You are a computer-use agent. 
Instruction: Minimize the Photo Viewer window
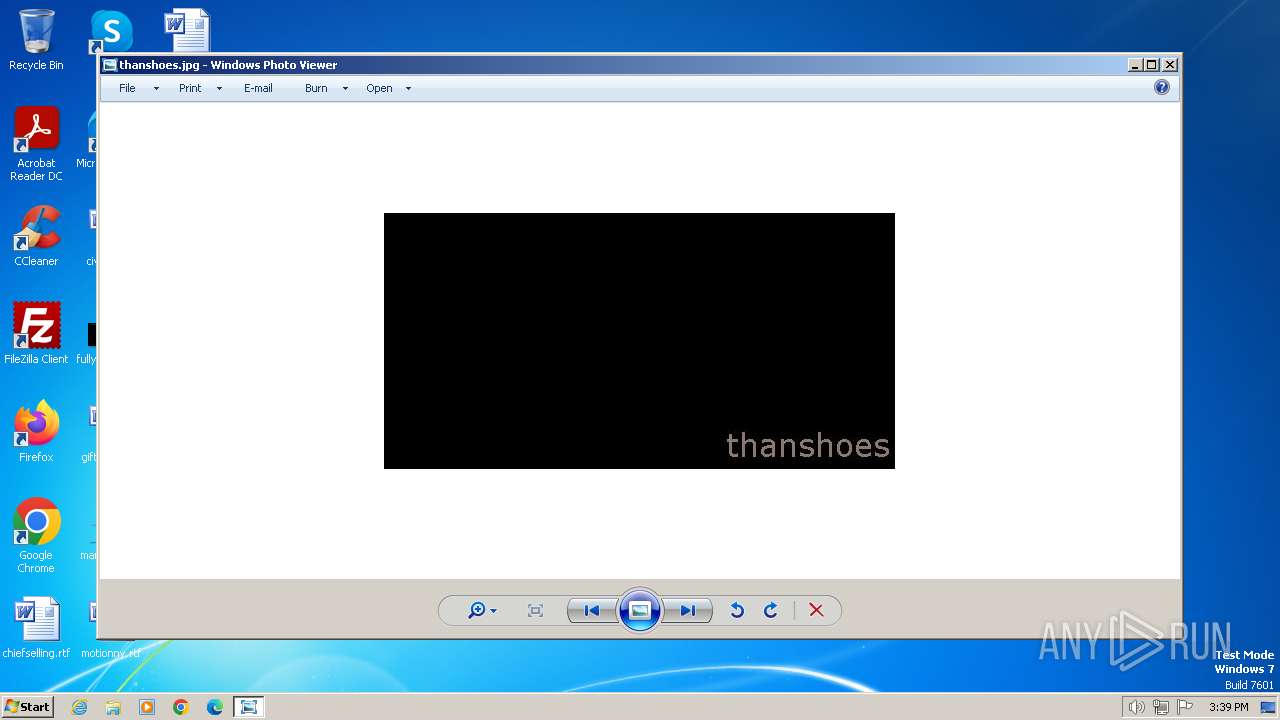1135,65
